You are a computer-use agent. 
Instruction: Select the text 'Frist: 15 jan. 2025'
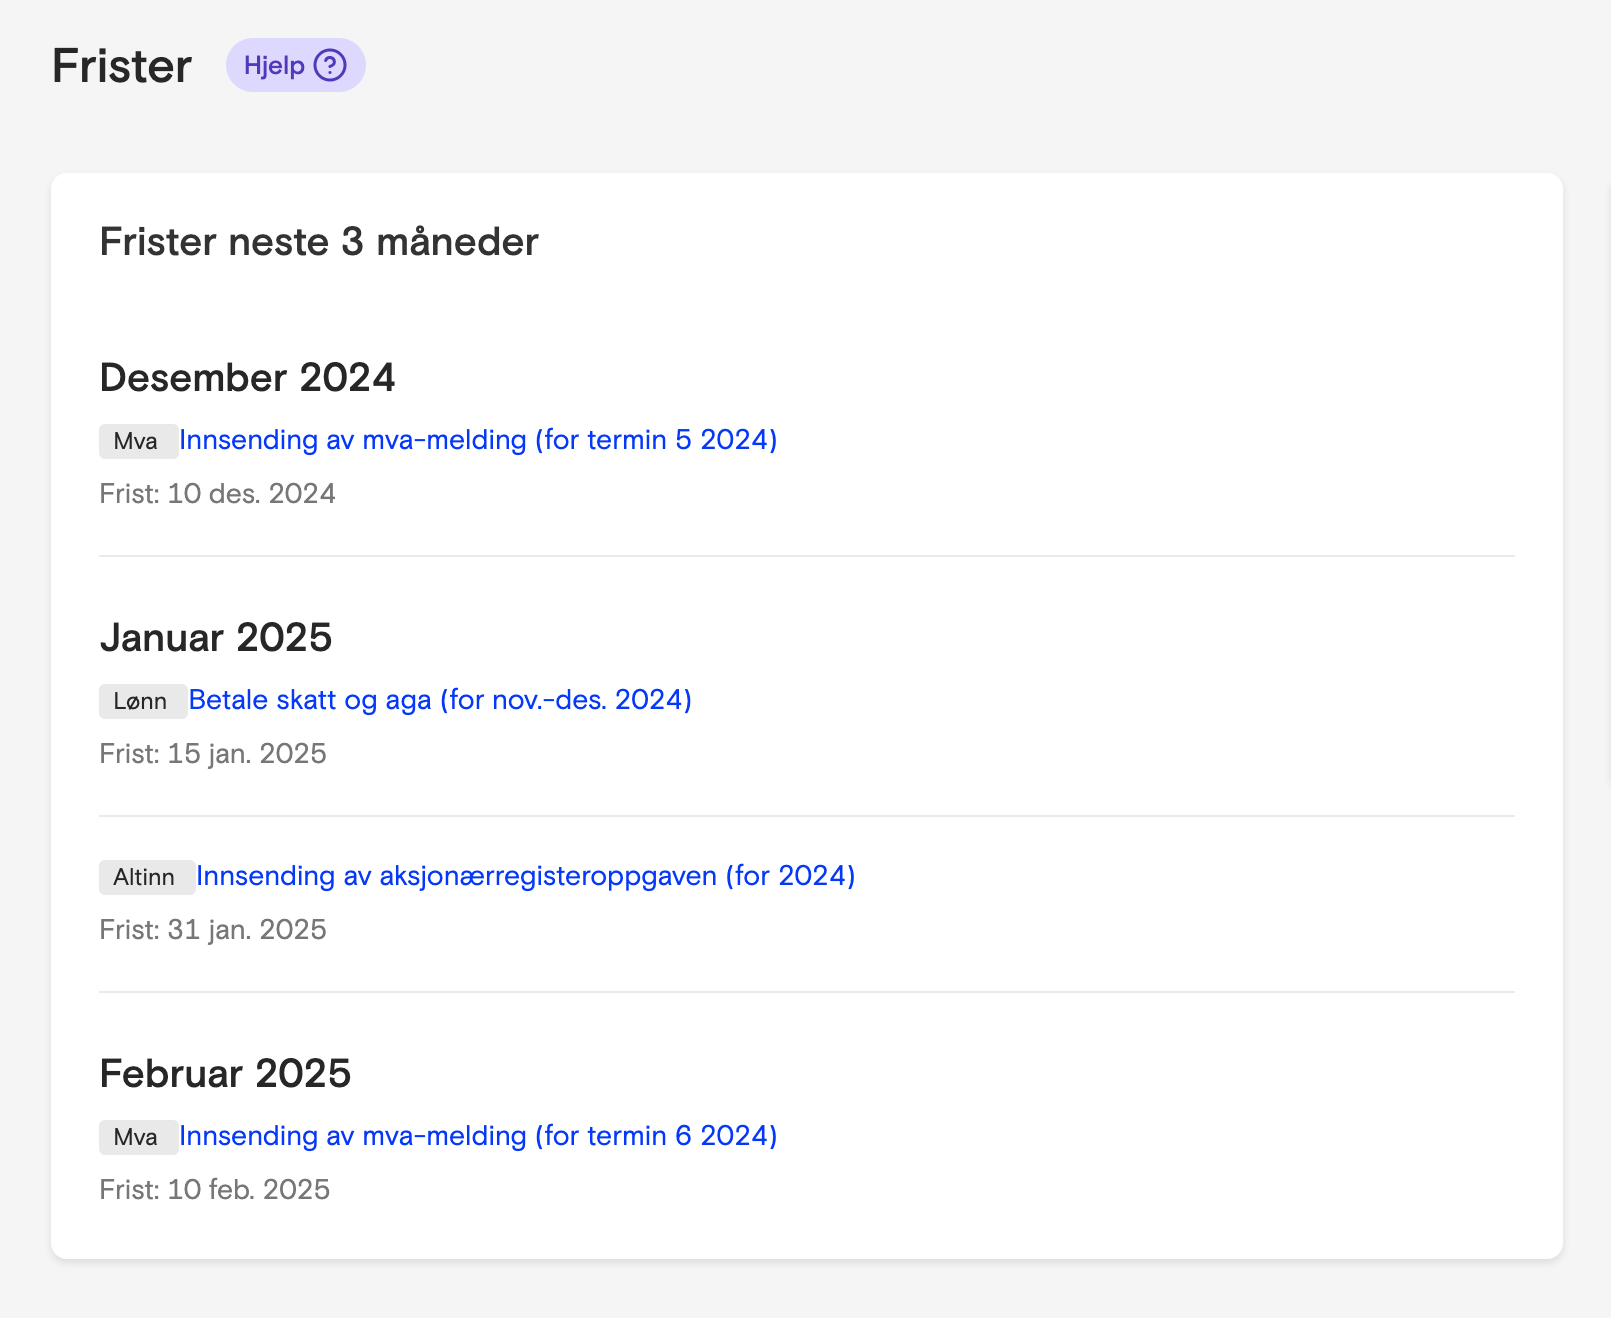click(213, 754)
